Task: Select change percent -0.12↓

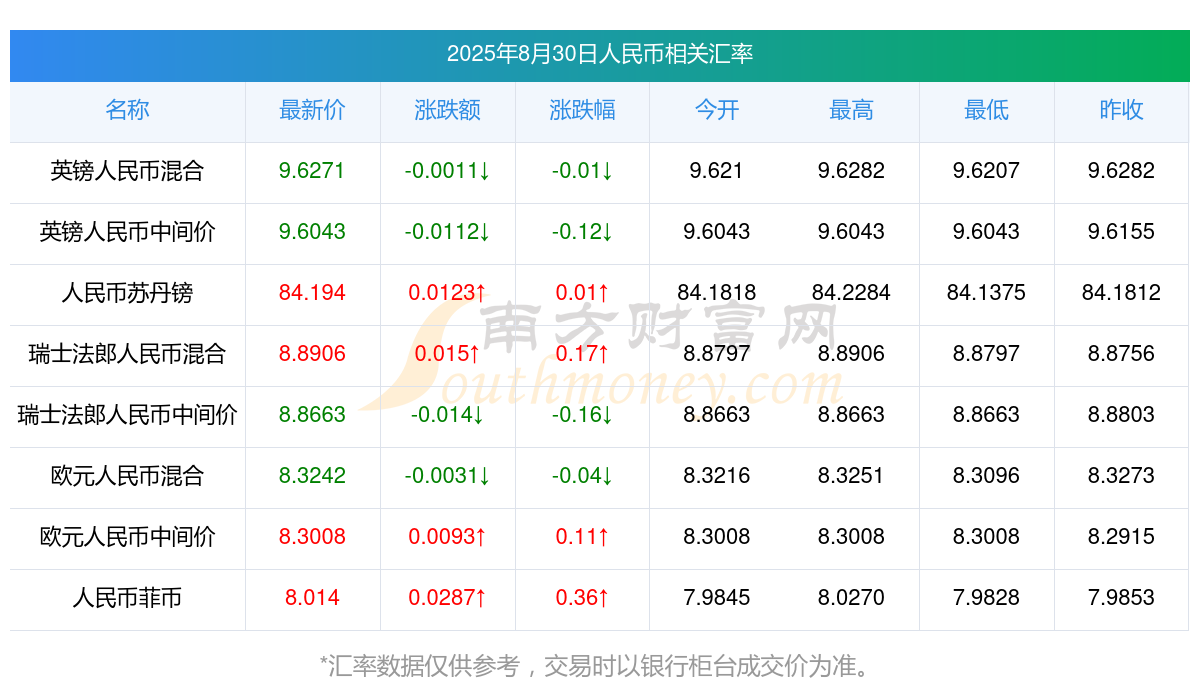Action: click(582, 232)
